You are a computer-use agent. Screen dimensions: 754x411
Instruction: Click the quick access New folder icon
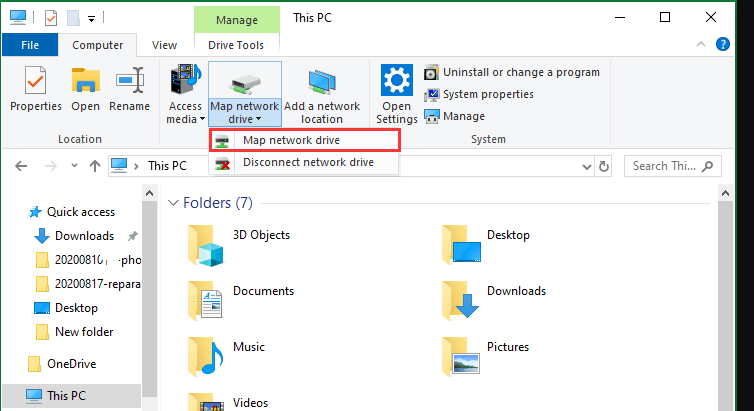click(x=73, y=18)
